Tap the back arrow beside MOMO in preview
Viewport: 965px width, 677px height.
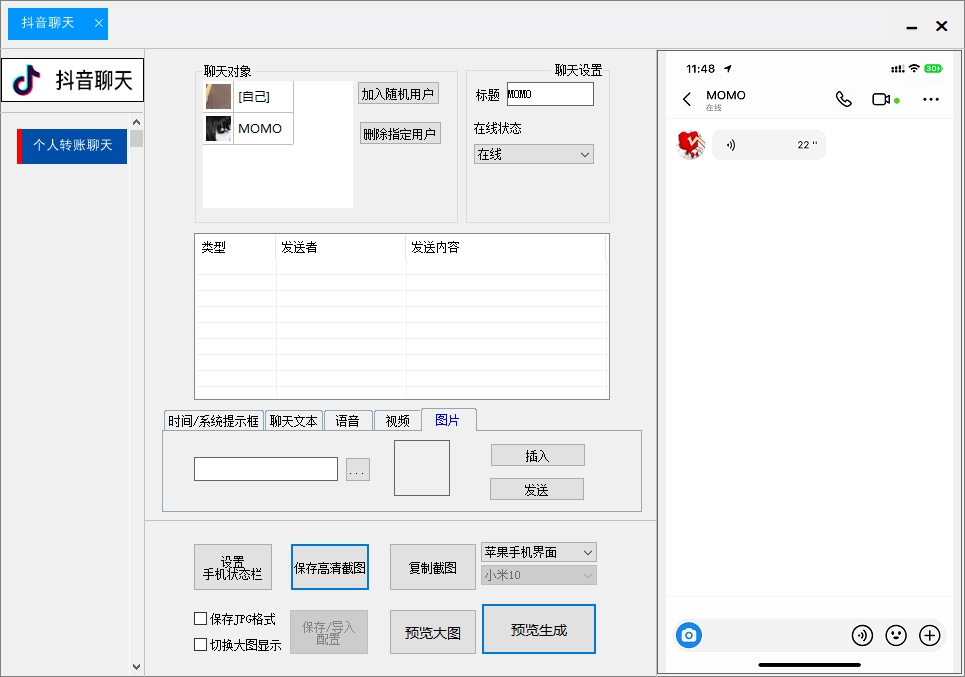[685, 98]
